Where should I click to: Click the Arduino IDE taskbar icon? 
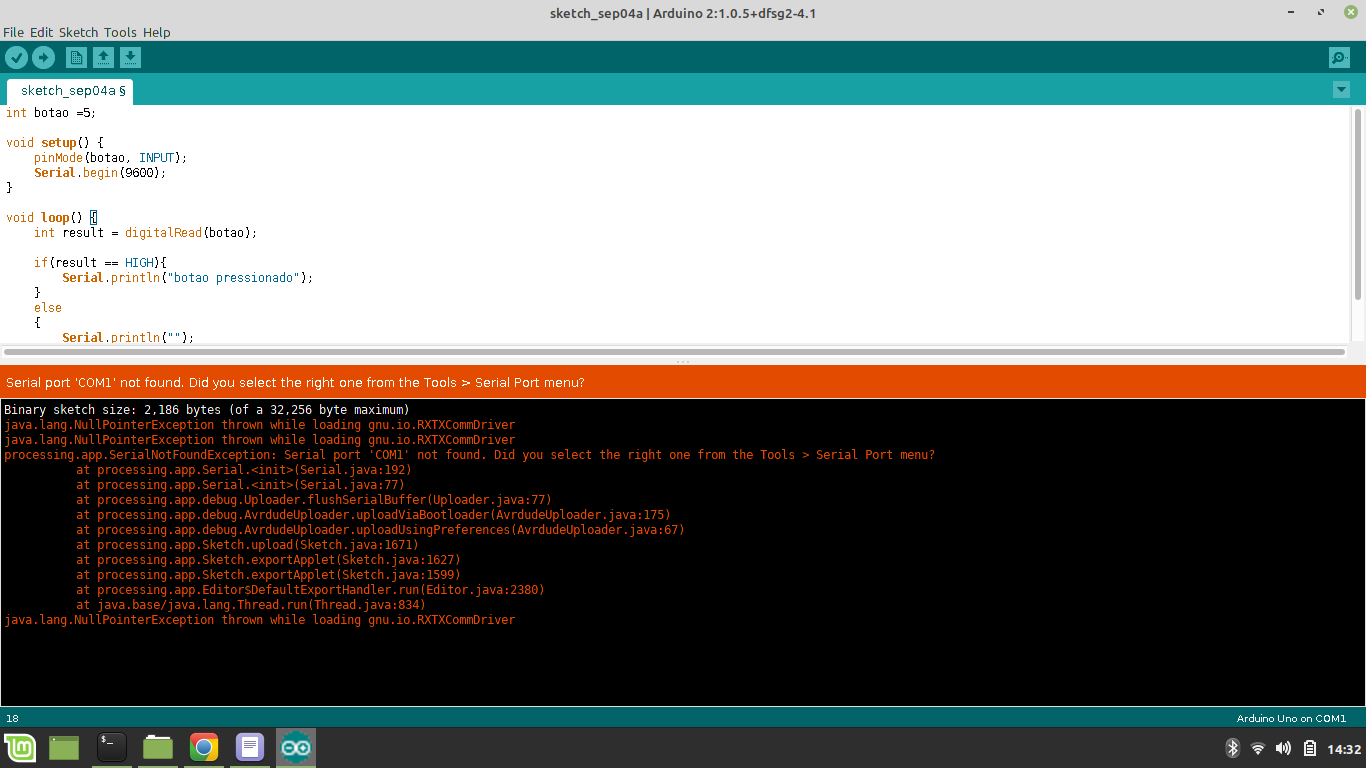(296, 748)
